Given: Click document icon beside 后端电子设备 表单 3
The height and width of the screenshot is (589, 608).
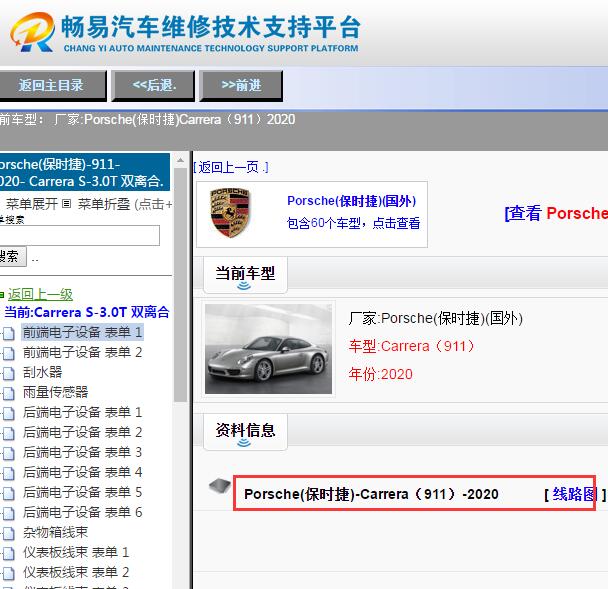Looking at the screenshot, I should click(x=9, y=454).
